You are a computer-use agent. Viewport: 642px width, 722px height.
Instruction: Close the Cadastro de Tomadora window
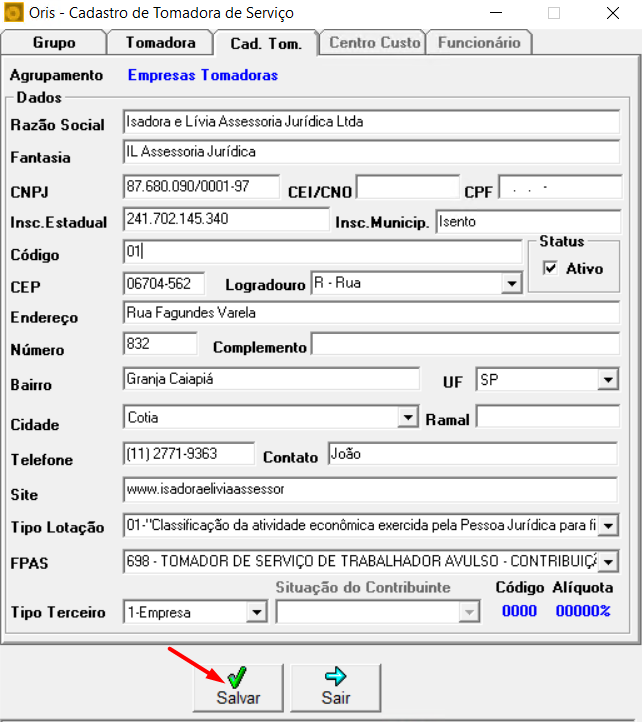click(613, 13)
